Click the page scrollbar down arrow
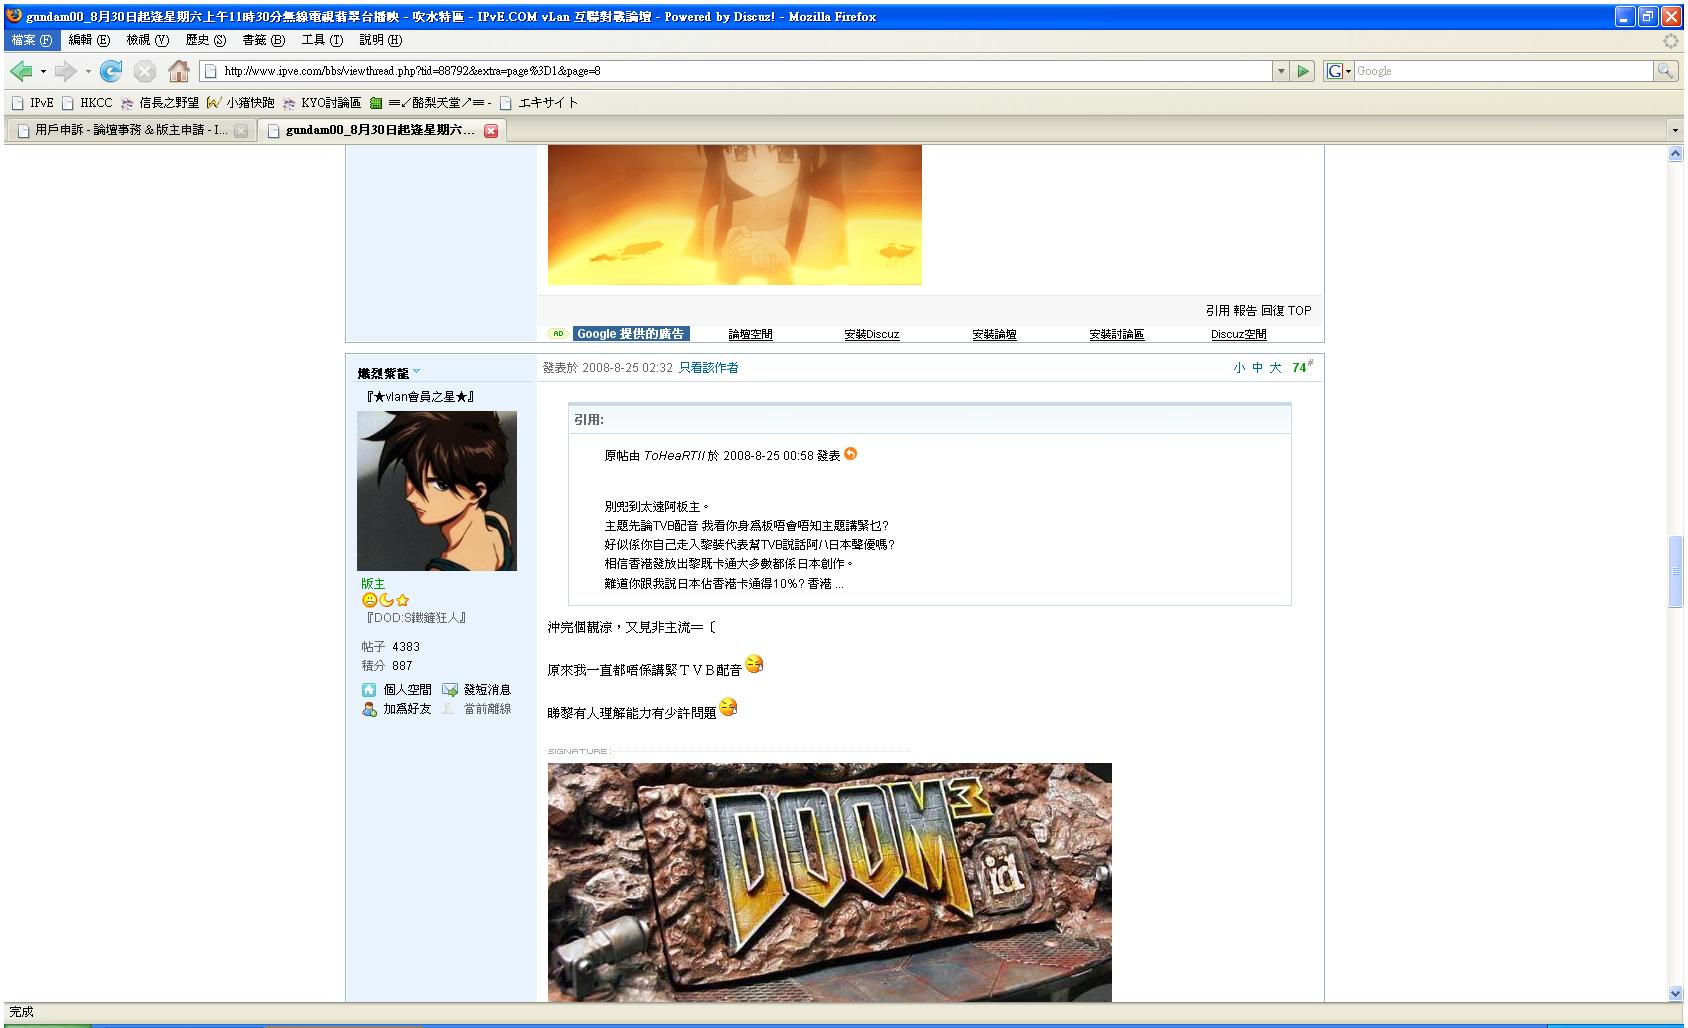 [1675, 994]
